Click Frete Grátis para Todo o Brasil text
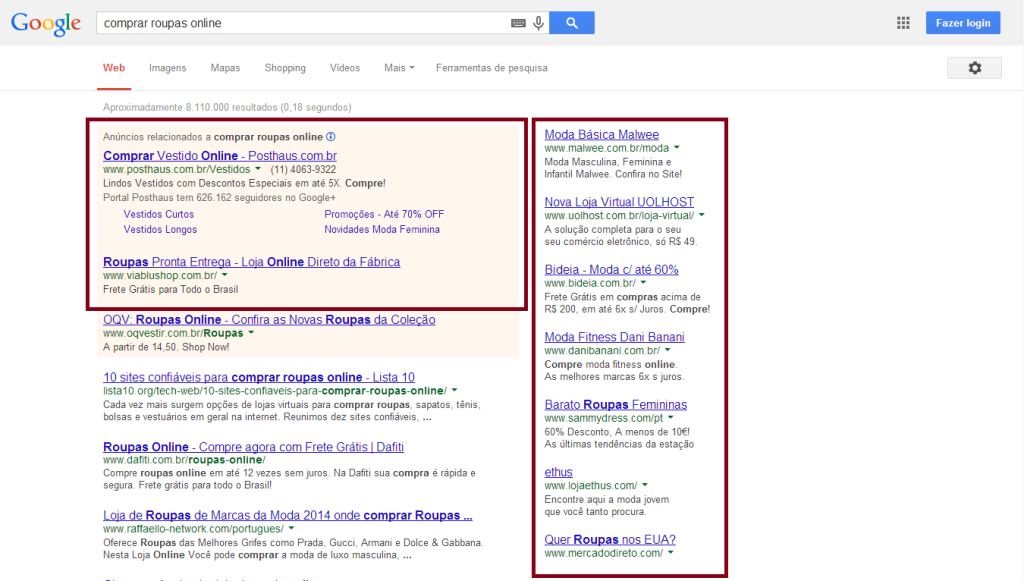This screenshot has width=1024, height=581. pyautogui.click(x=170, y=289)
